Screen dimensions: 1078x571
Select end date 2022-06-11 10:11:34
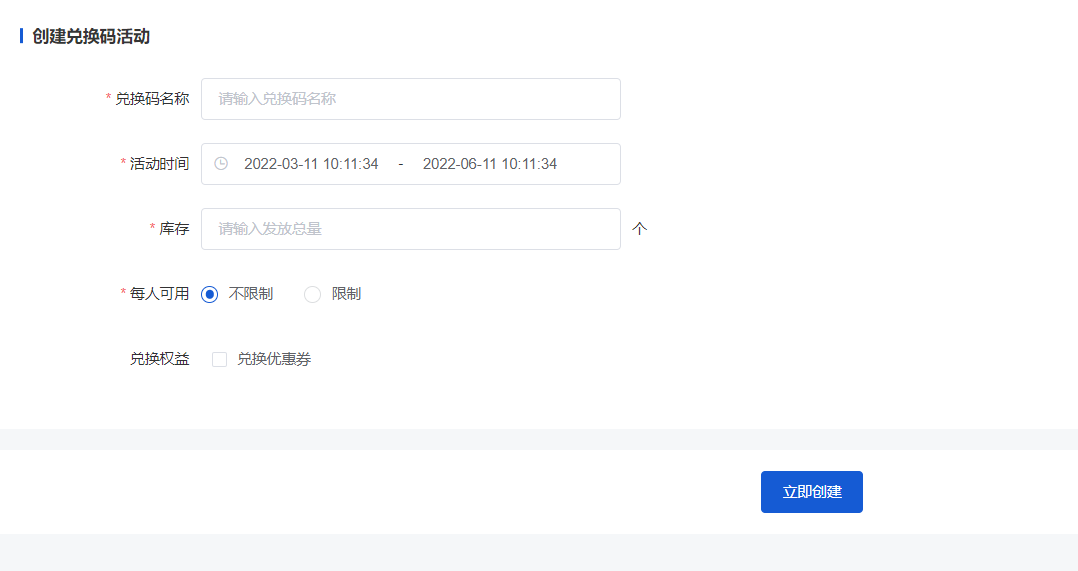coord(490,164)
